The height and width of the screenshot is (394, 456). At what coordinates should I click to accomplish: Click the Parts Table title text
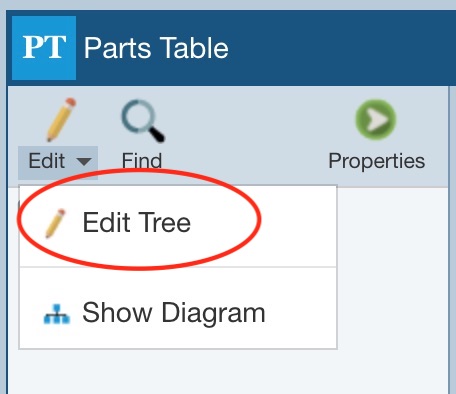[x=156, y=48]
